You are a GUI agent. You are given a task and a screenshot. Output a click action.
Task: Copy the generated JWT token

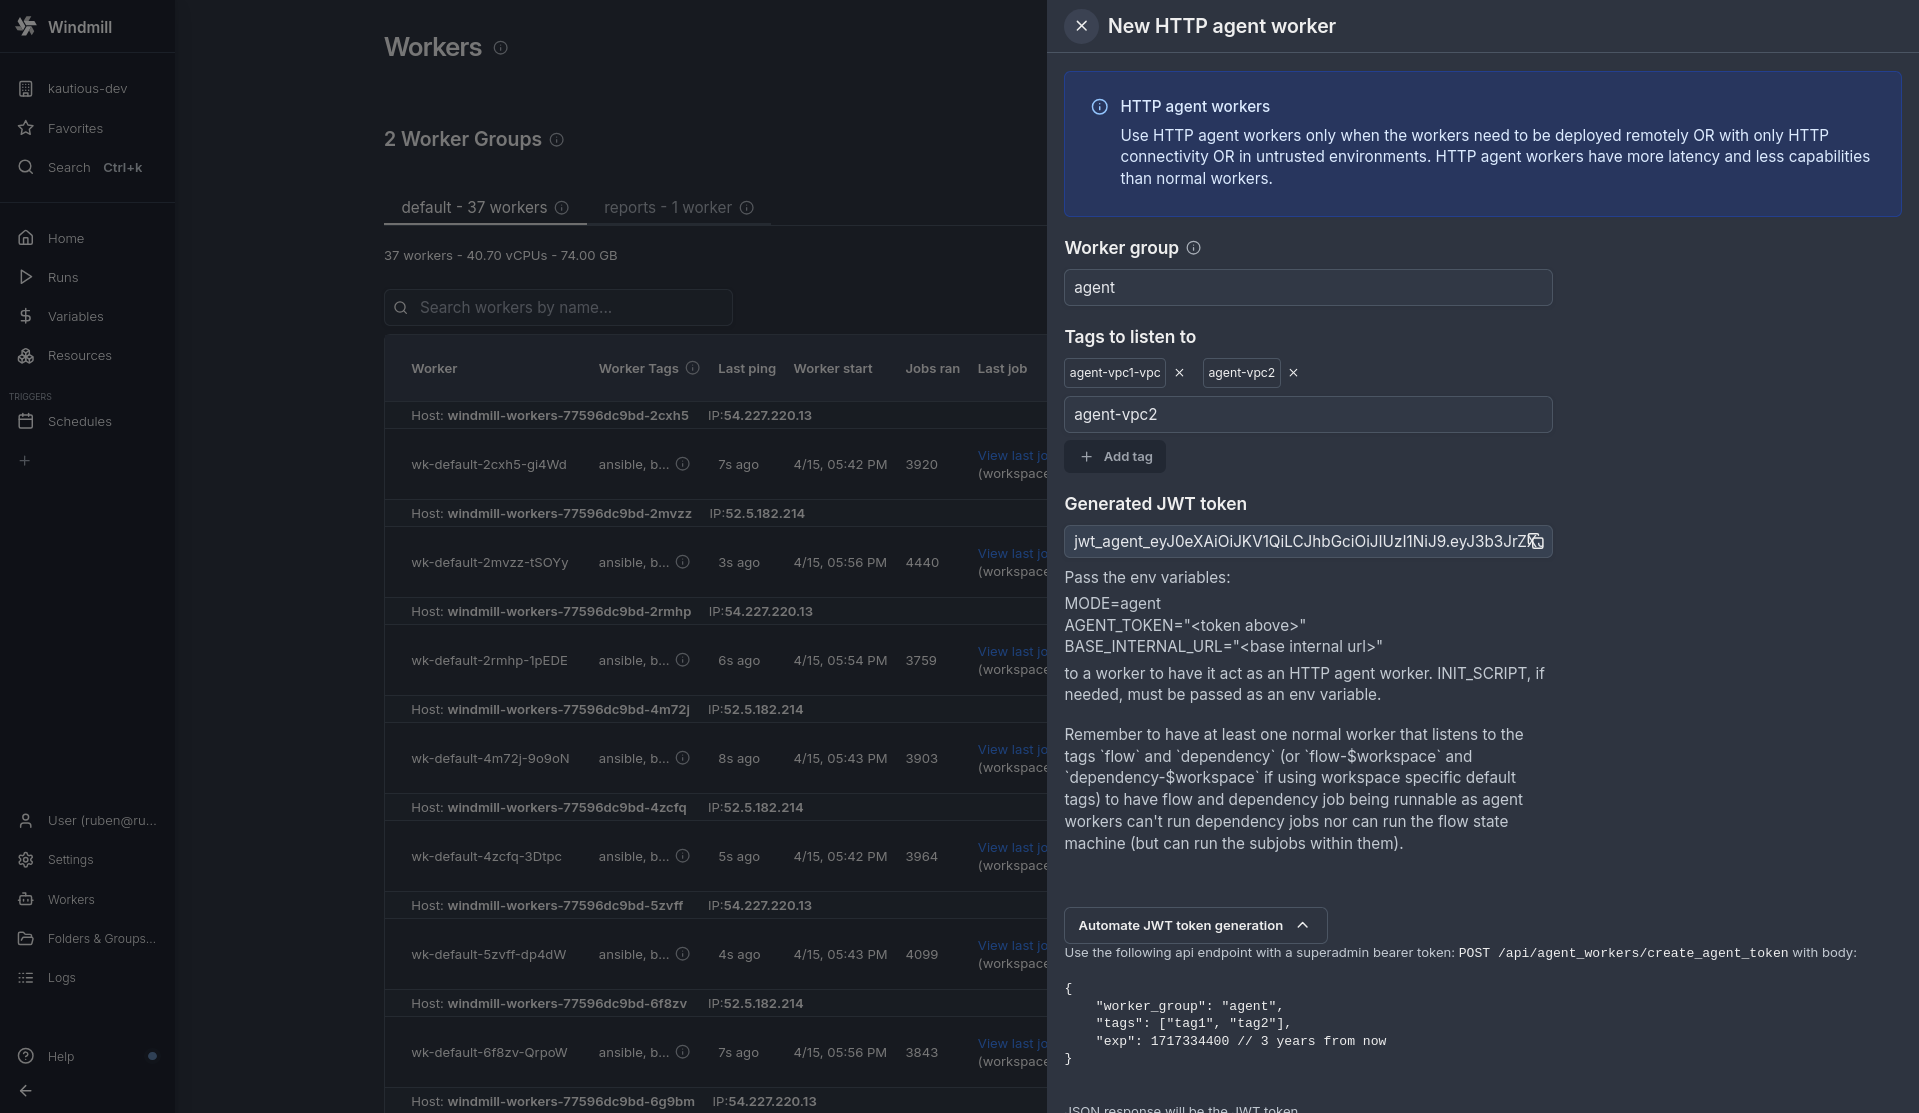pos(1537,541)
